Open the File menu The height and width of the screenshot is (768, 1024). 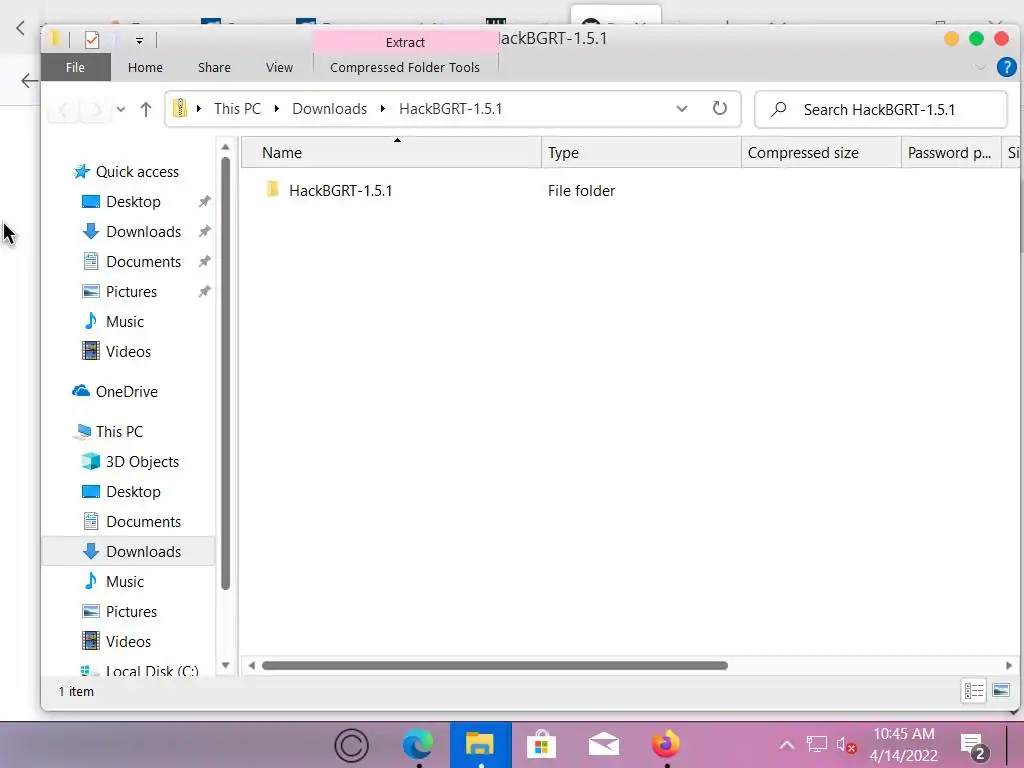pos(75,67)
